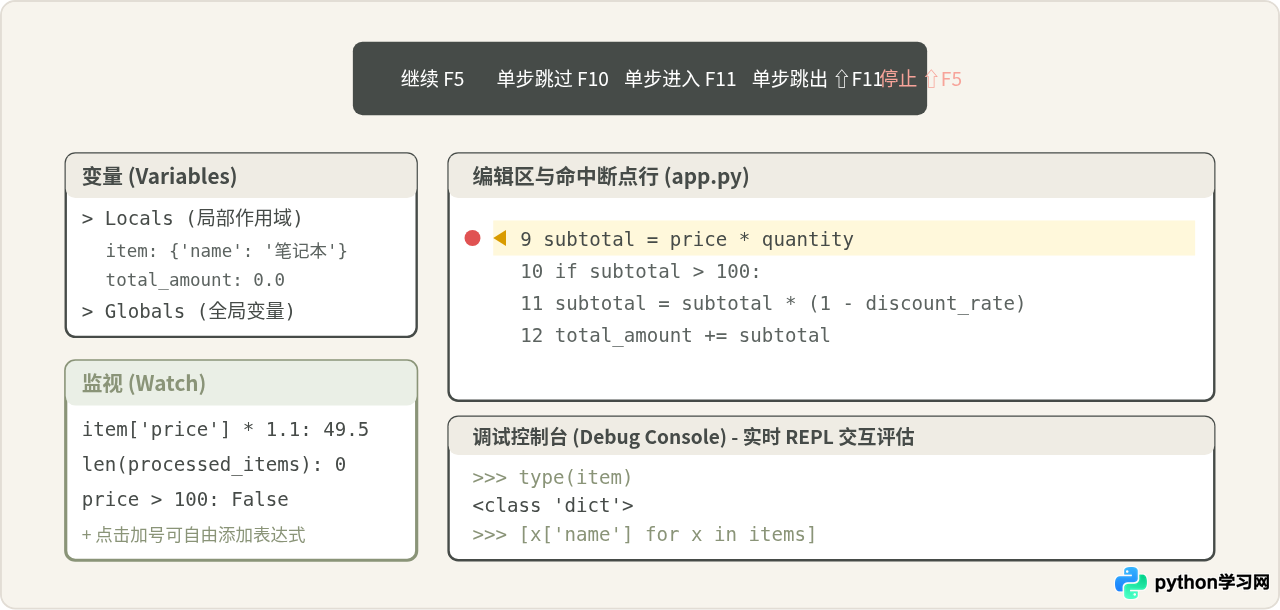Click the yellow current-line arrow marker

pos(500,238)
